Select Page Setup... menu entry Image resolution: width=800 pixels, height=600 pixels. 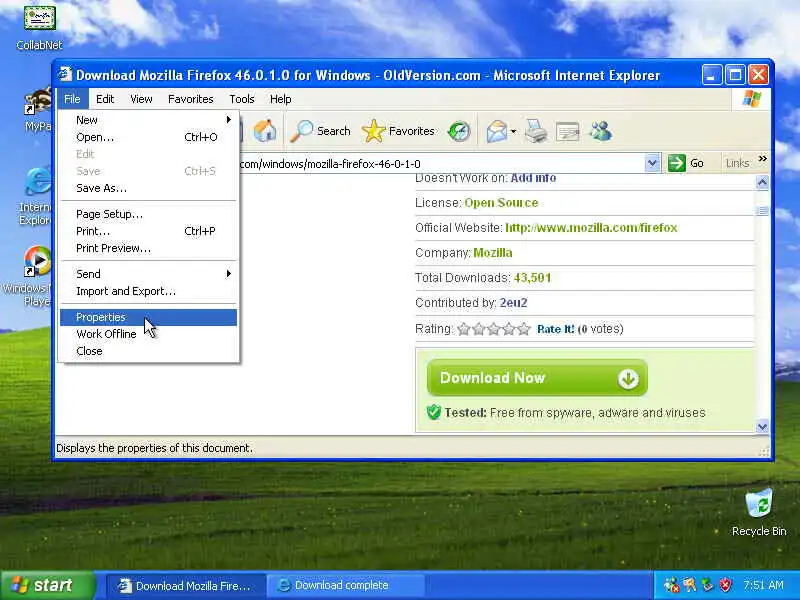[148, 214]
